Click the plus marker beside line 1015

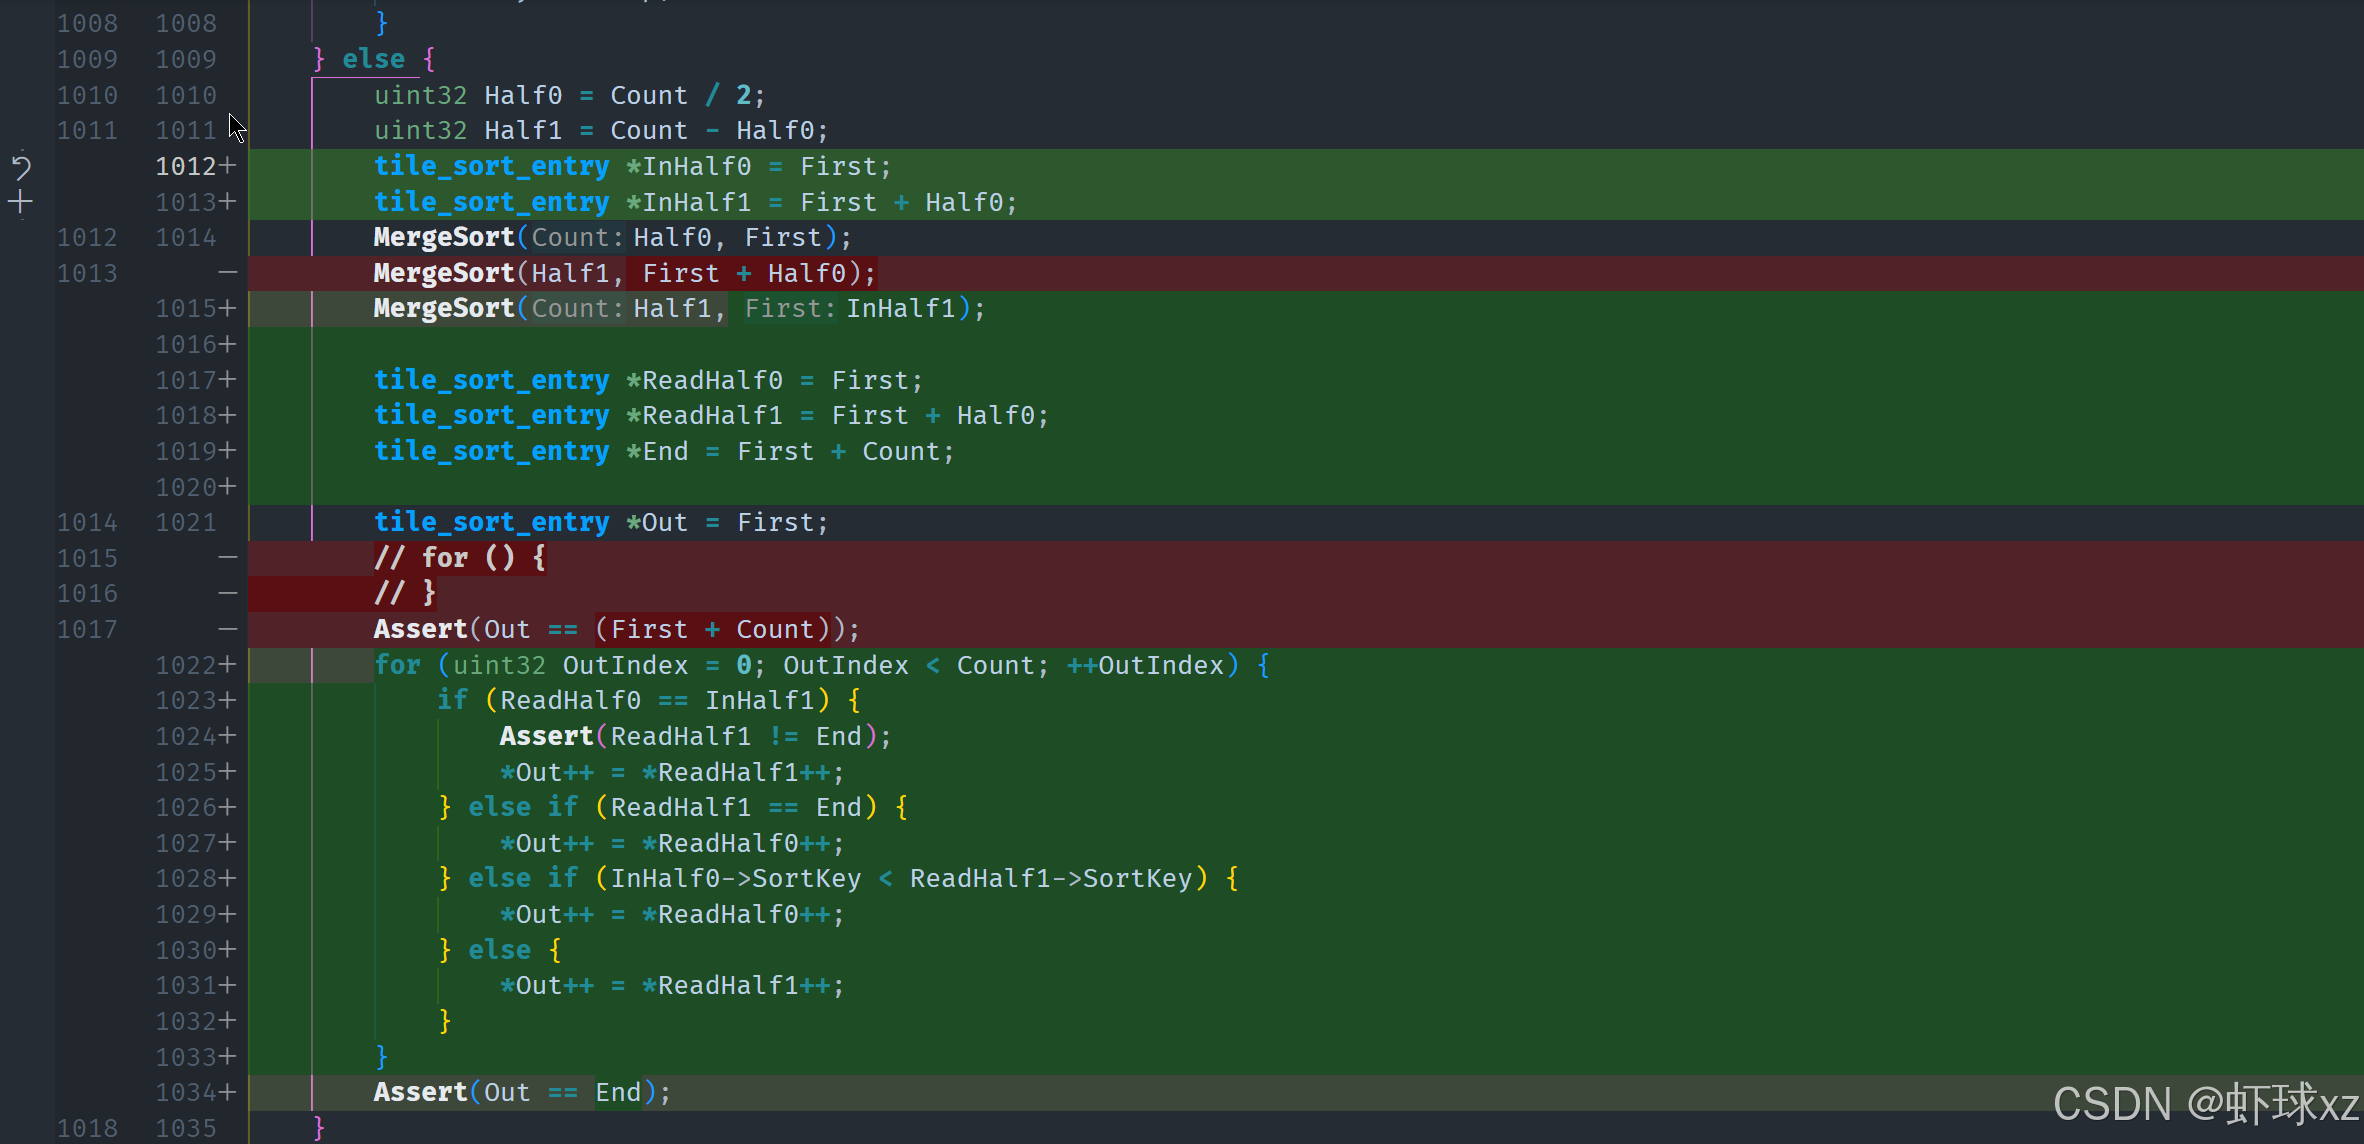coord(228,308)
